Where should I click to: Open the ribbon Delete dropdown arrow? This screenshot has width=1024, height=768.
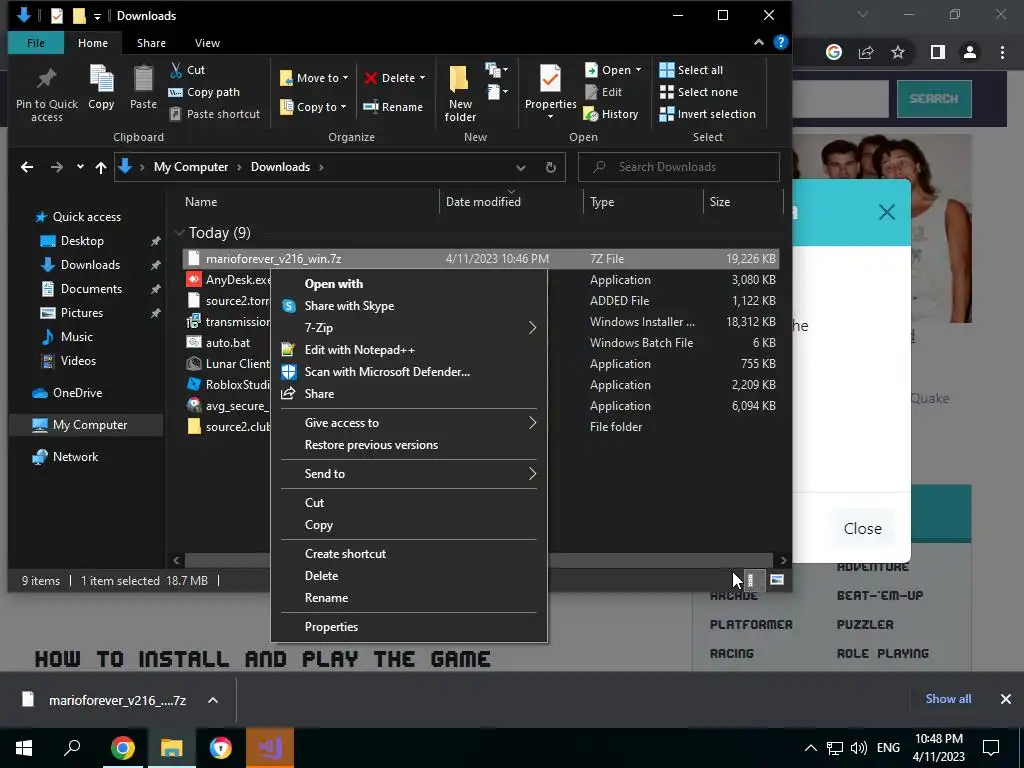click(423, 78)
